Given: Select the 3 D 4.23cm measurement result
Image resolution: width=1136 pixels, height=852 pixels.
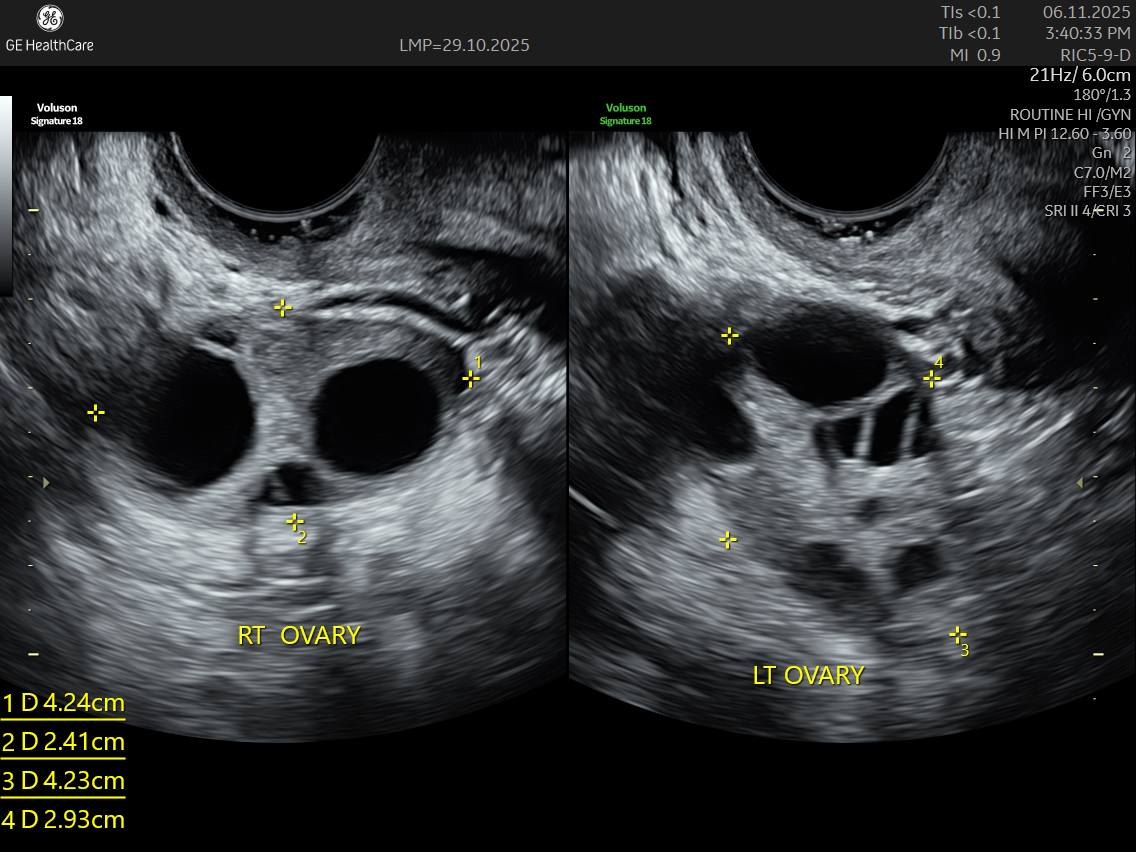Looking at the screenshot, I should tap(64, 781).
